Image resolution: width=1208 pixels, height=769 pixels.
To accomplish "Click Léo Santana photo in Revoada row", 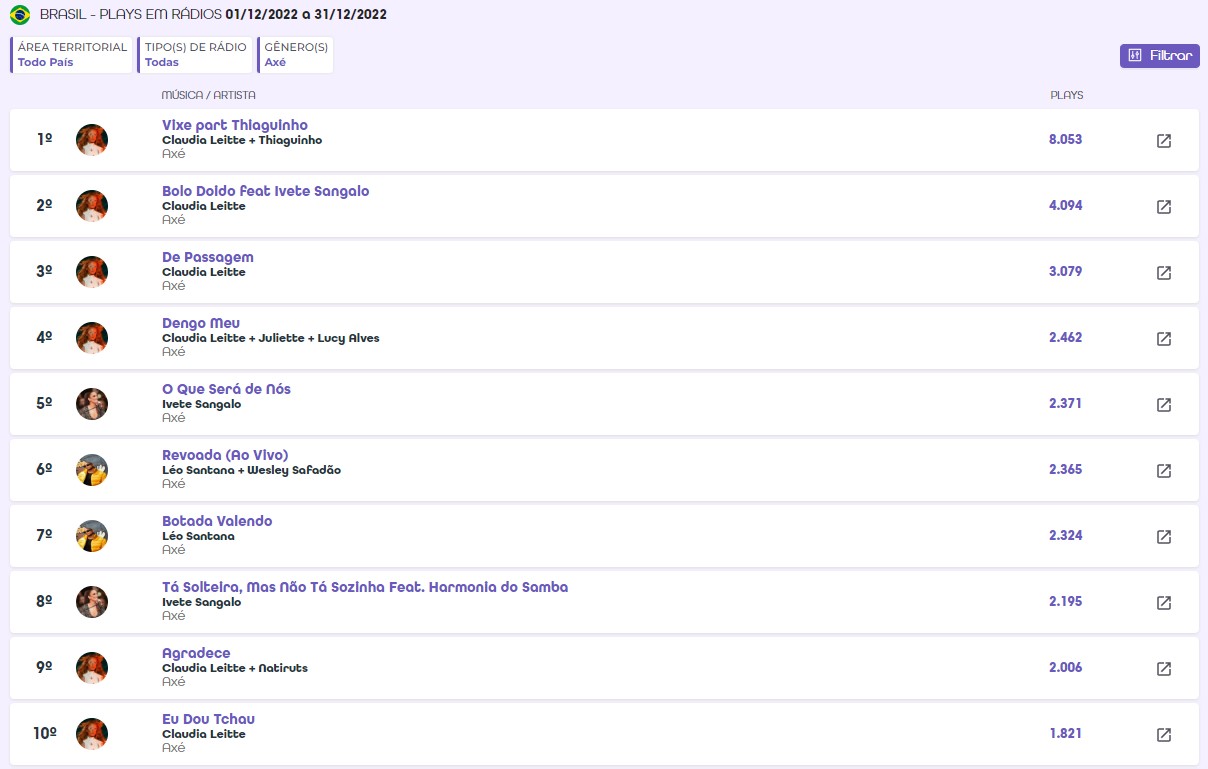I will [92, 470].
